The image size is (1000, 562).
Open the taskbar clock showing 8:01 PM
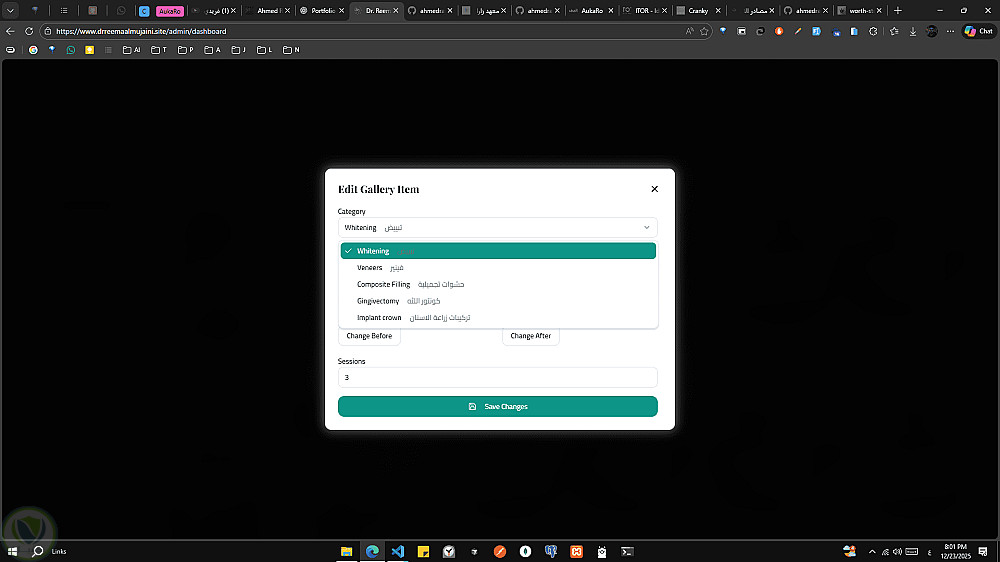coord(955,551)
